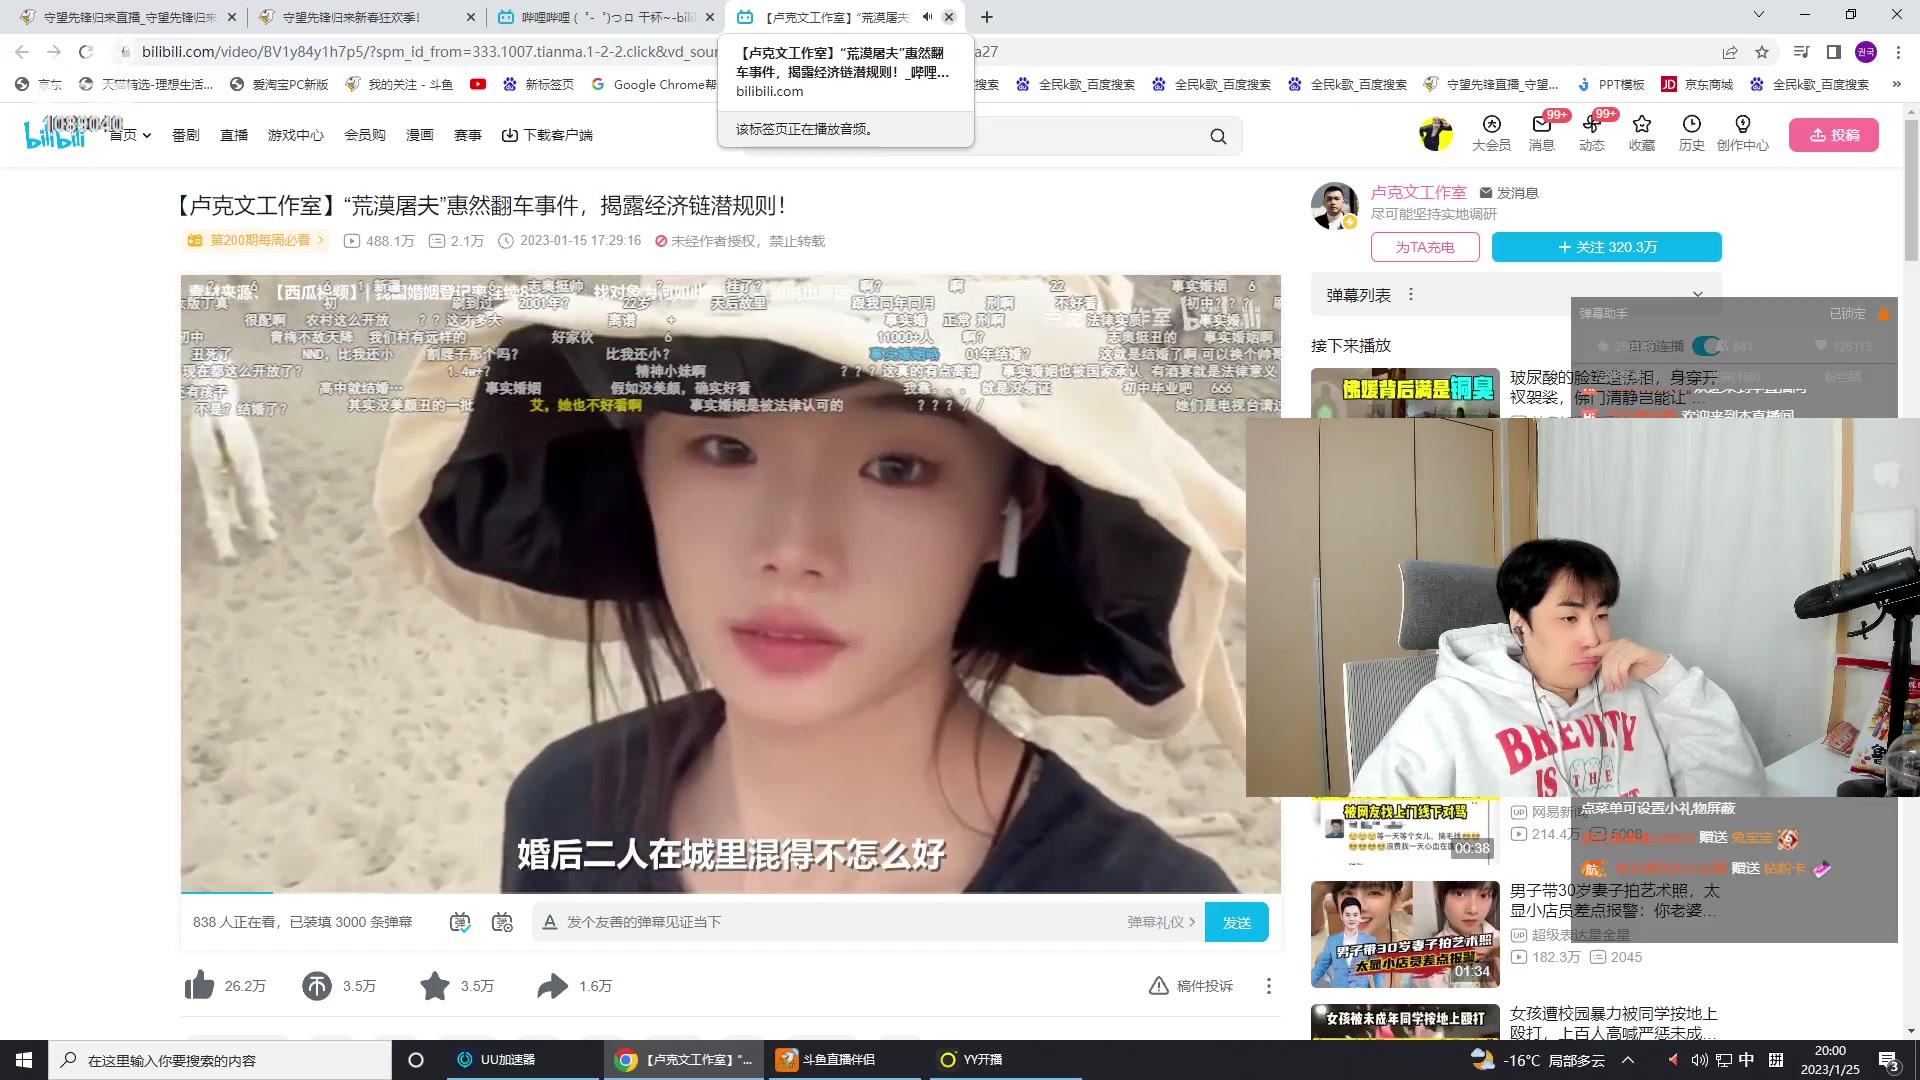Expand bookmarks bar overflow chevron

[1896, 84]
